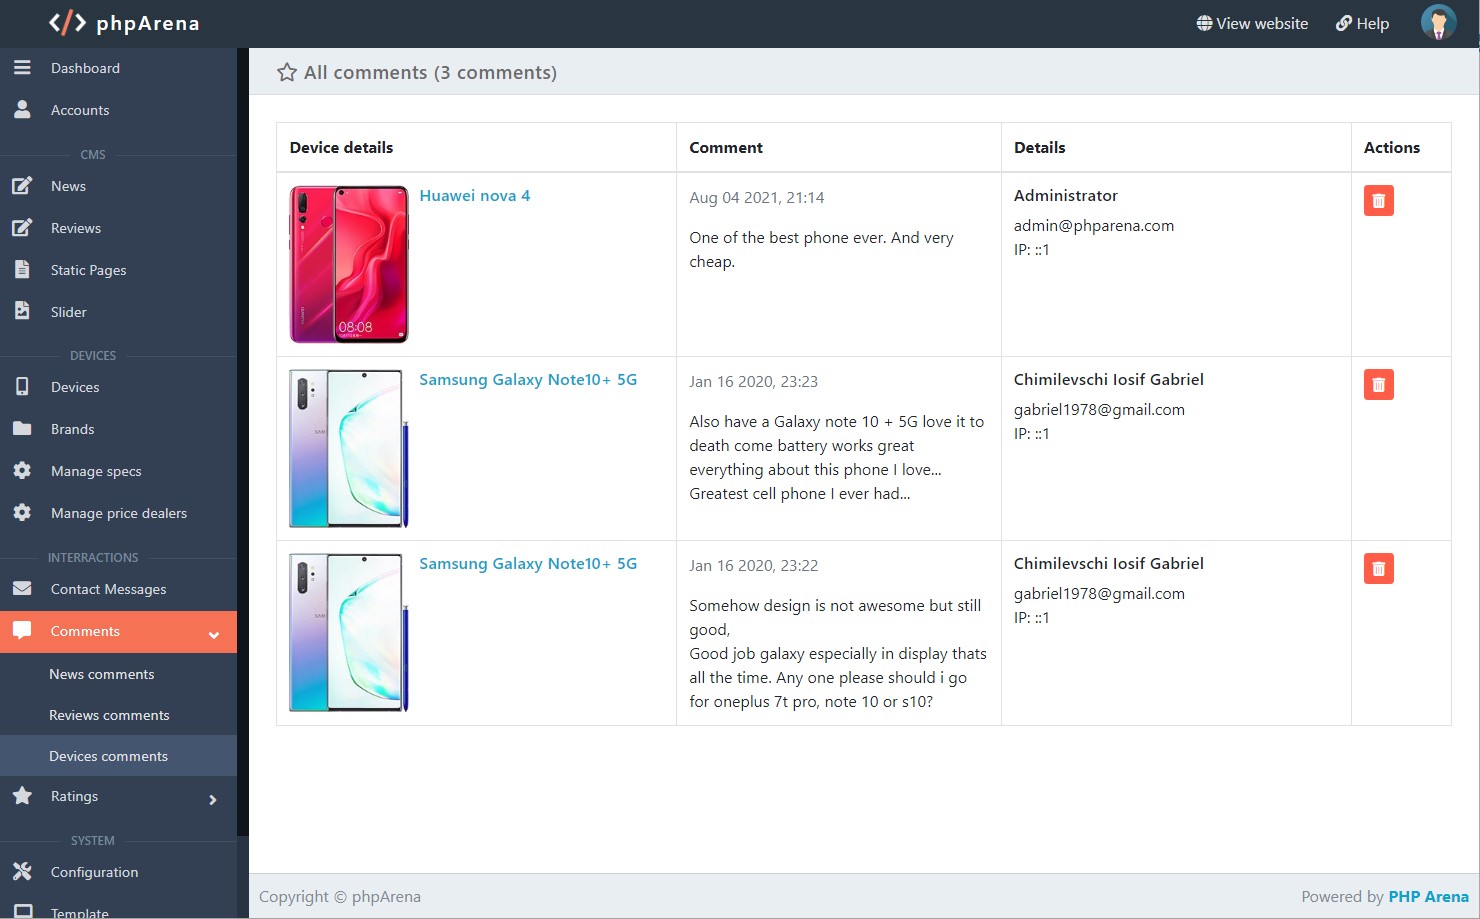The height and width of the screenshot is (919, 1480).
Task: Delete the Jan 16 2020, 23:23 comment
Action: (x=1378, y=385)
